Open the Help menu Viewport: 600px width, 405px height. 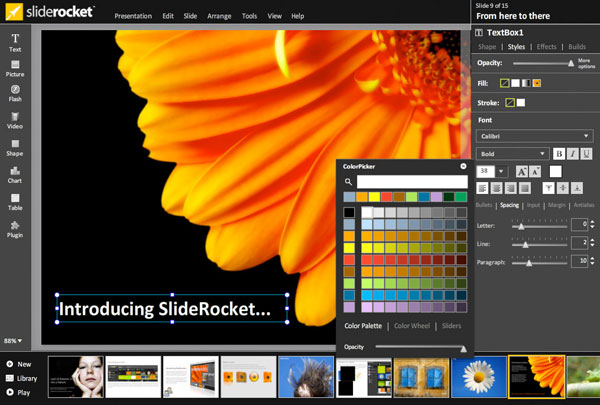[298, 16]
